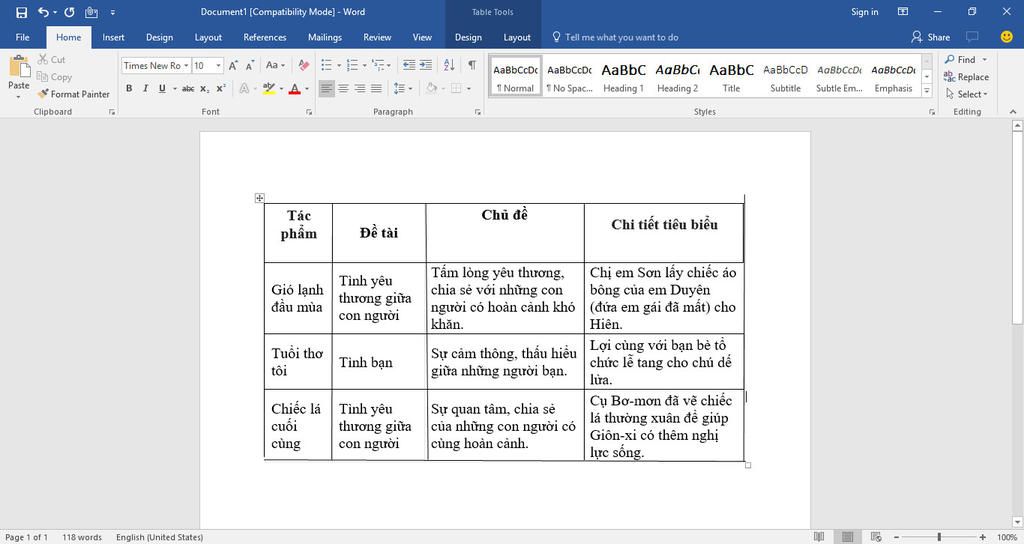Image resolution: width=1024 pixels, height=544 pixels.
Task: Decrease paragraph indent
Action: click(x=409, y=65)
